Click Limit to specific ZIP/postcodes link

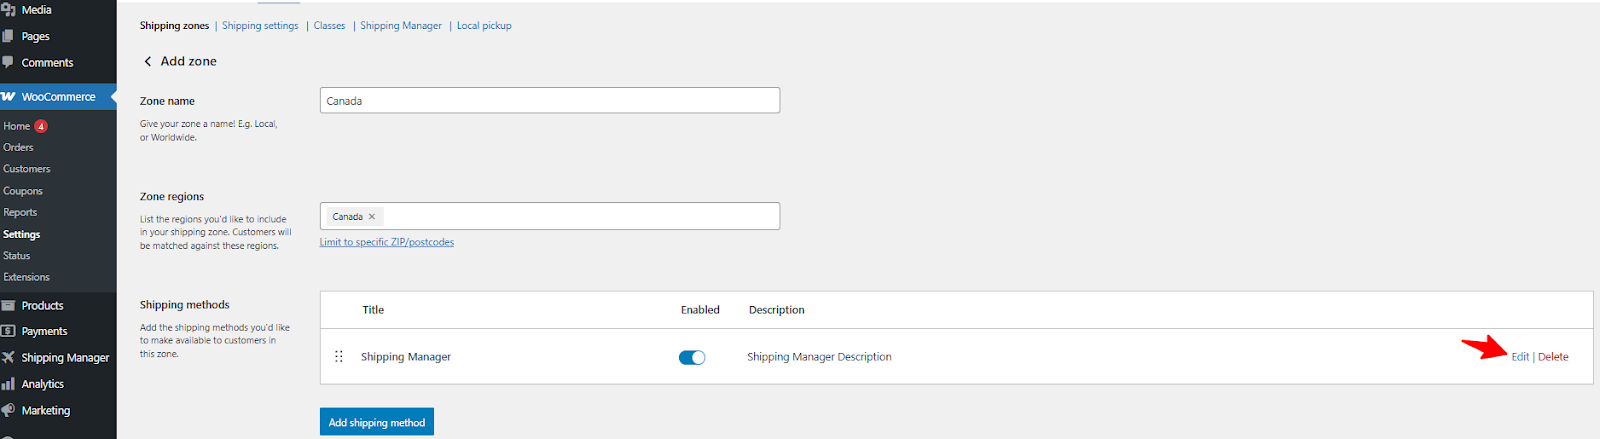click(387, 242)
